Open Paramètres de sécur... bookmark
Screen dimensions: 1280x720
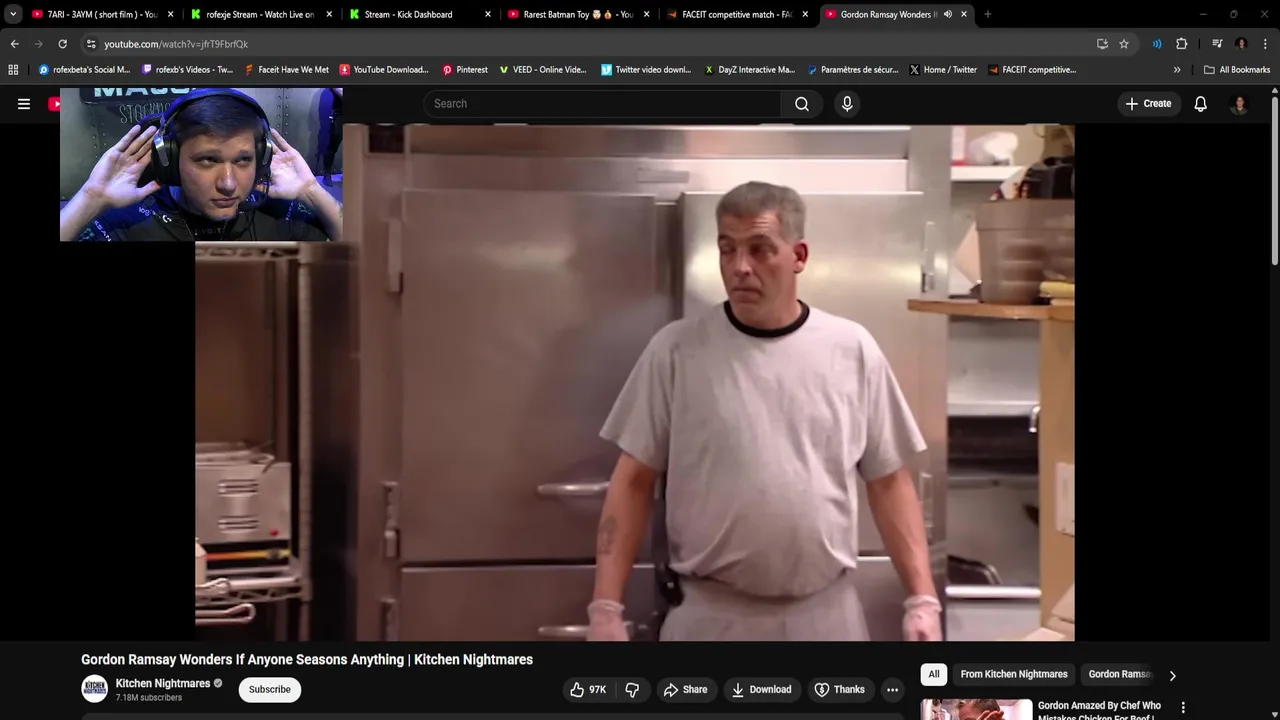click(x=852, y=70)
